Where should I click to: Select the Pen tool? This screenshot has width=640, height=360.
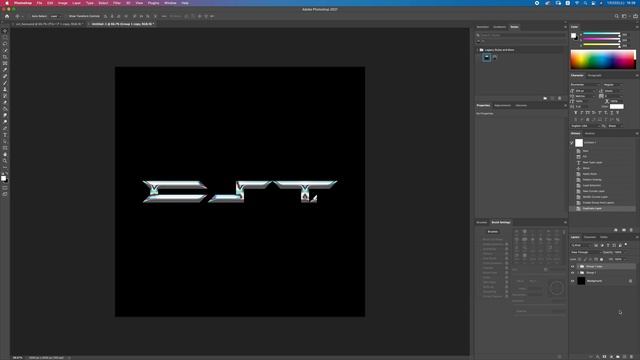coord(5,128)
